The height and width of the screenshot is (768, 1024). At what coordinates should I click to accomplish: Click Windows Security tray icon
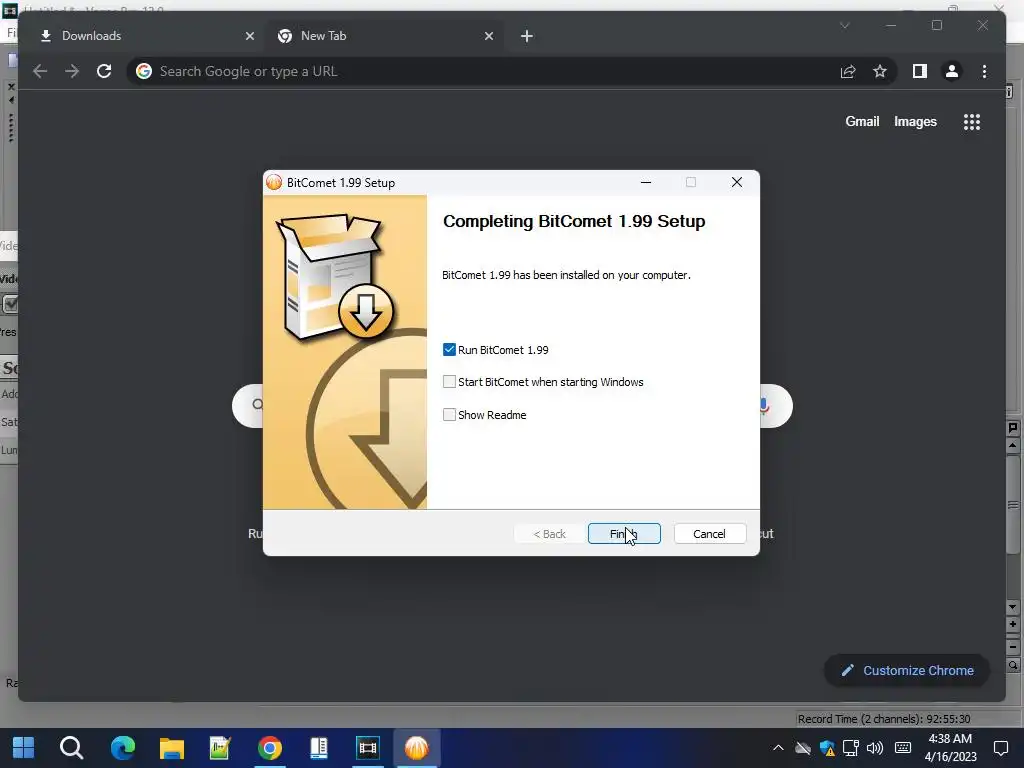tap(827, 748)
